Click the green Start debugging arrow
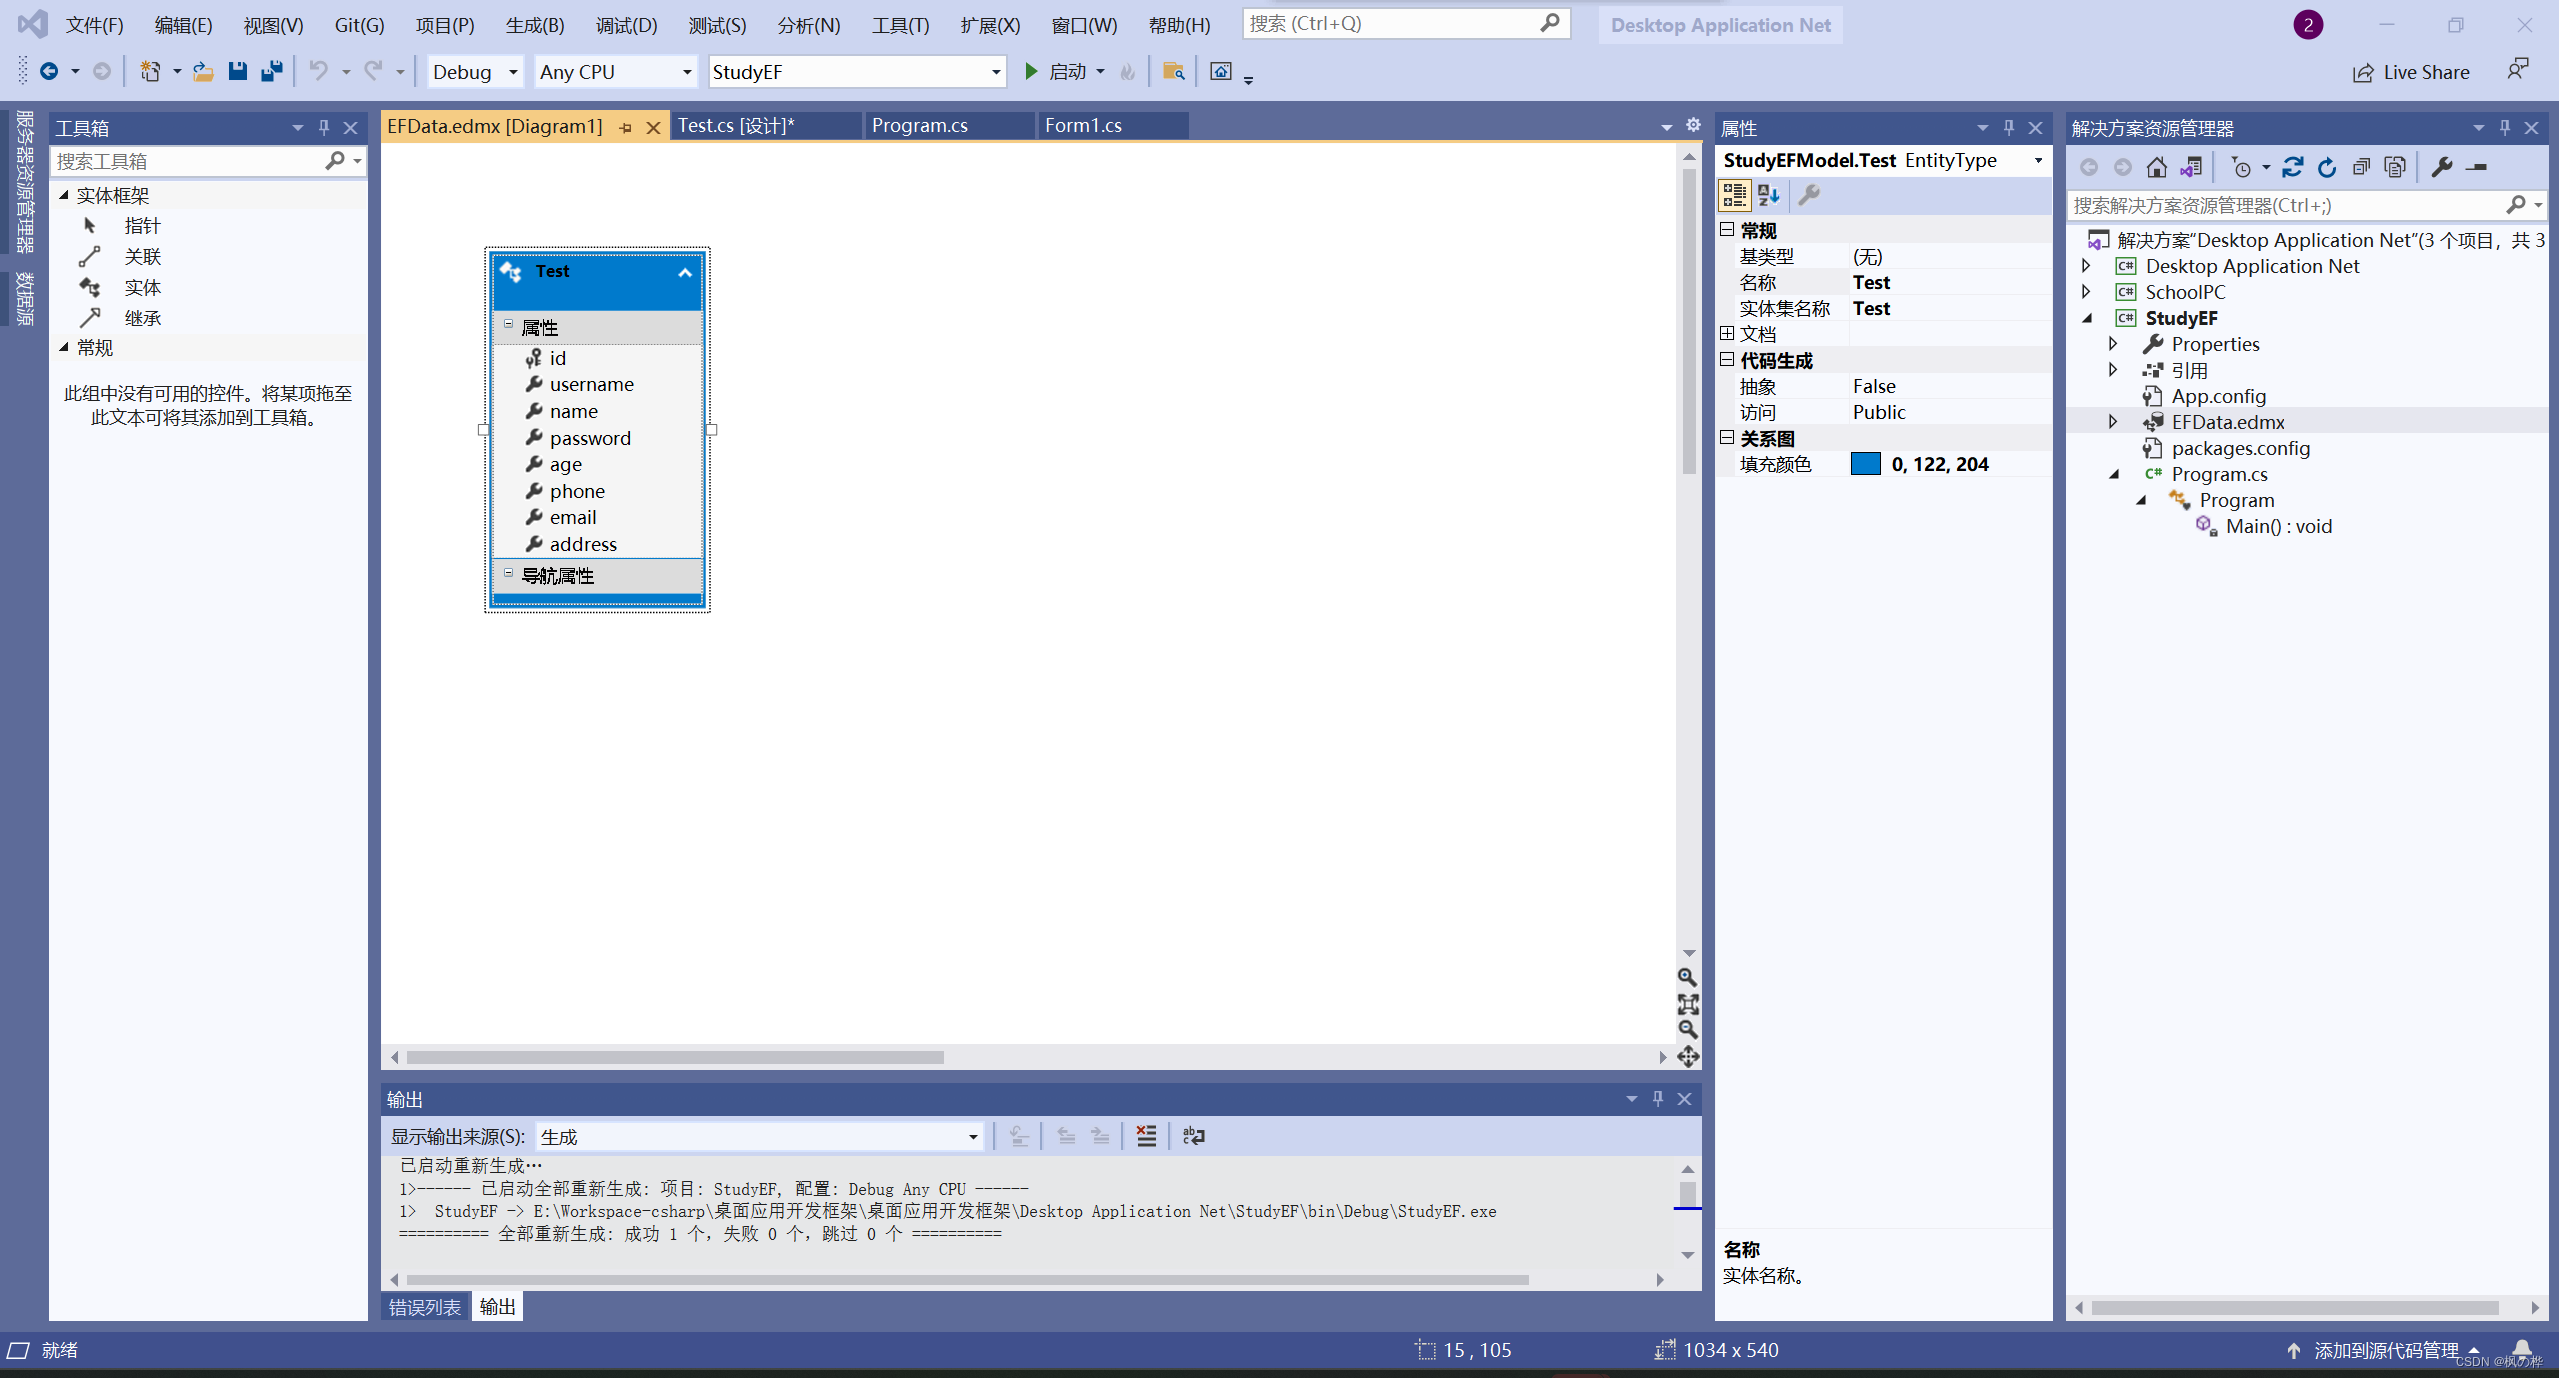Image resolution: width=2559 pixels, height=1378 pixels. click(x=1031, y=71)
